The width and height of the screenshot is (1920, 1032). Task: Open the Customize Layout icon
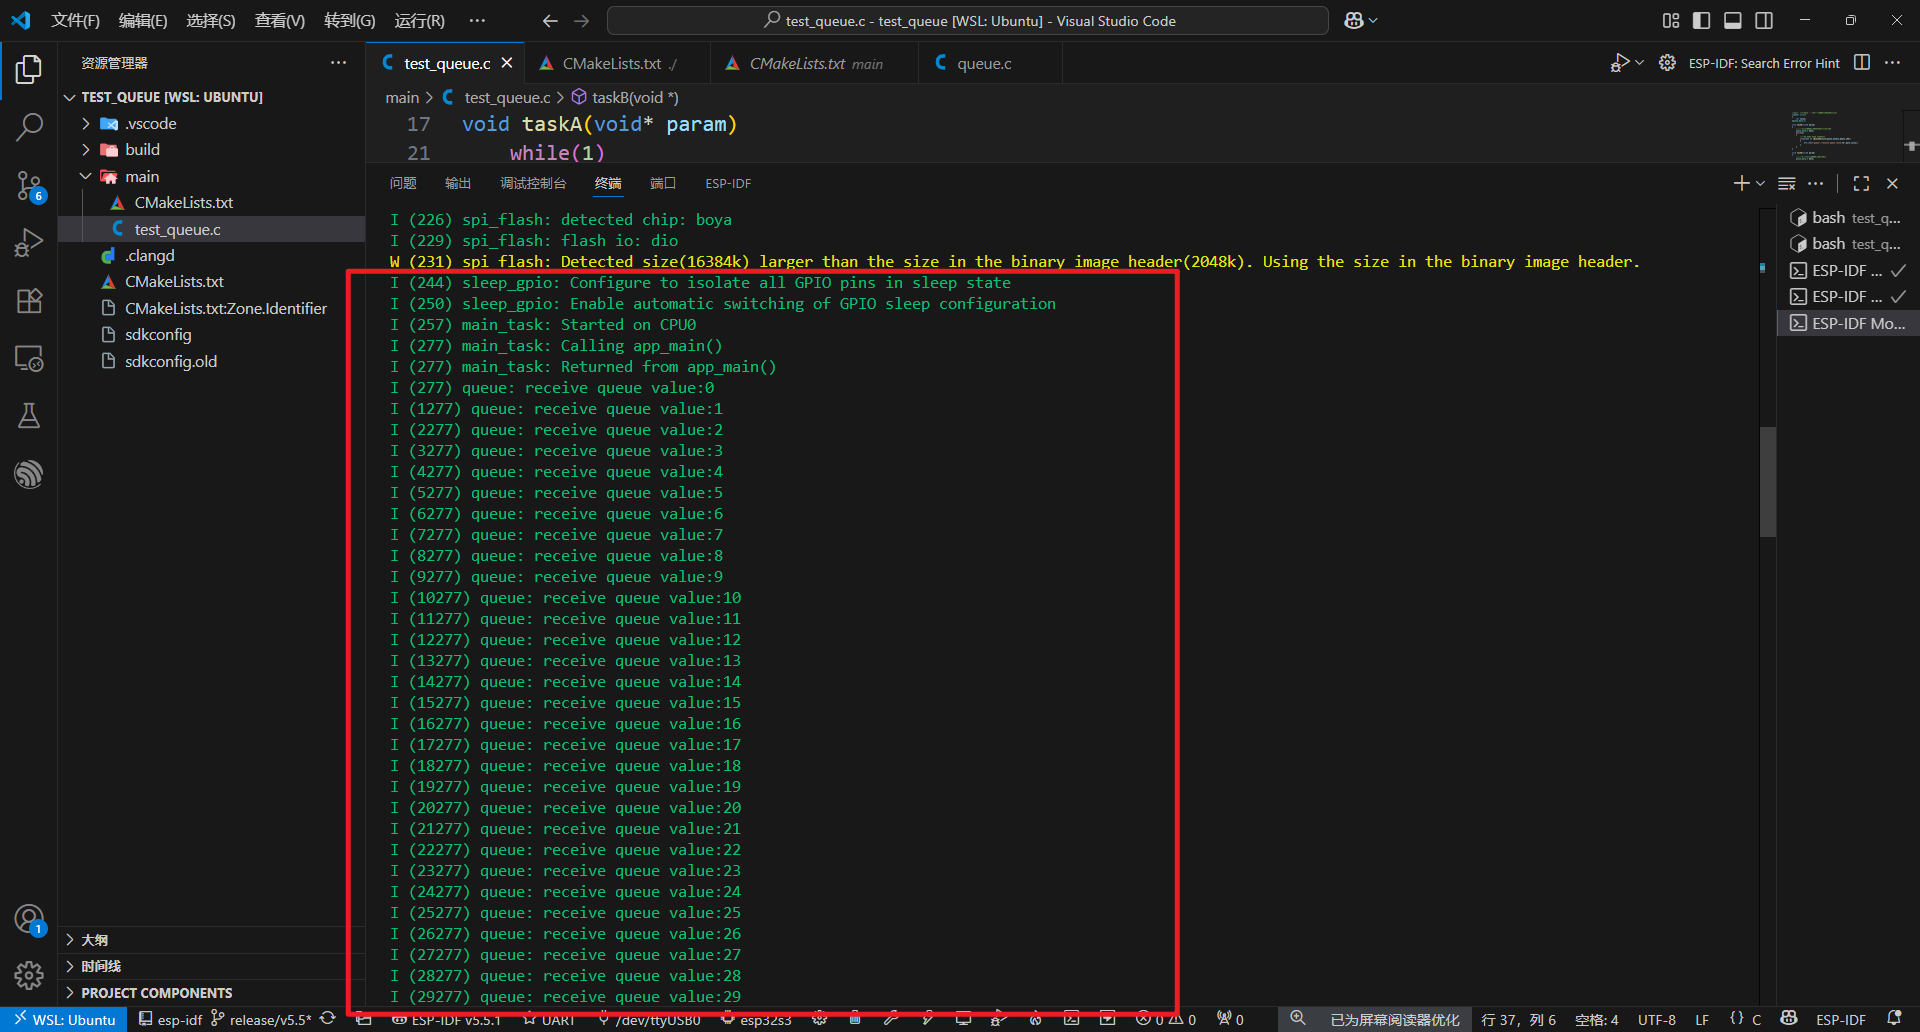(1671, 20)
